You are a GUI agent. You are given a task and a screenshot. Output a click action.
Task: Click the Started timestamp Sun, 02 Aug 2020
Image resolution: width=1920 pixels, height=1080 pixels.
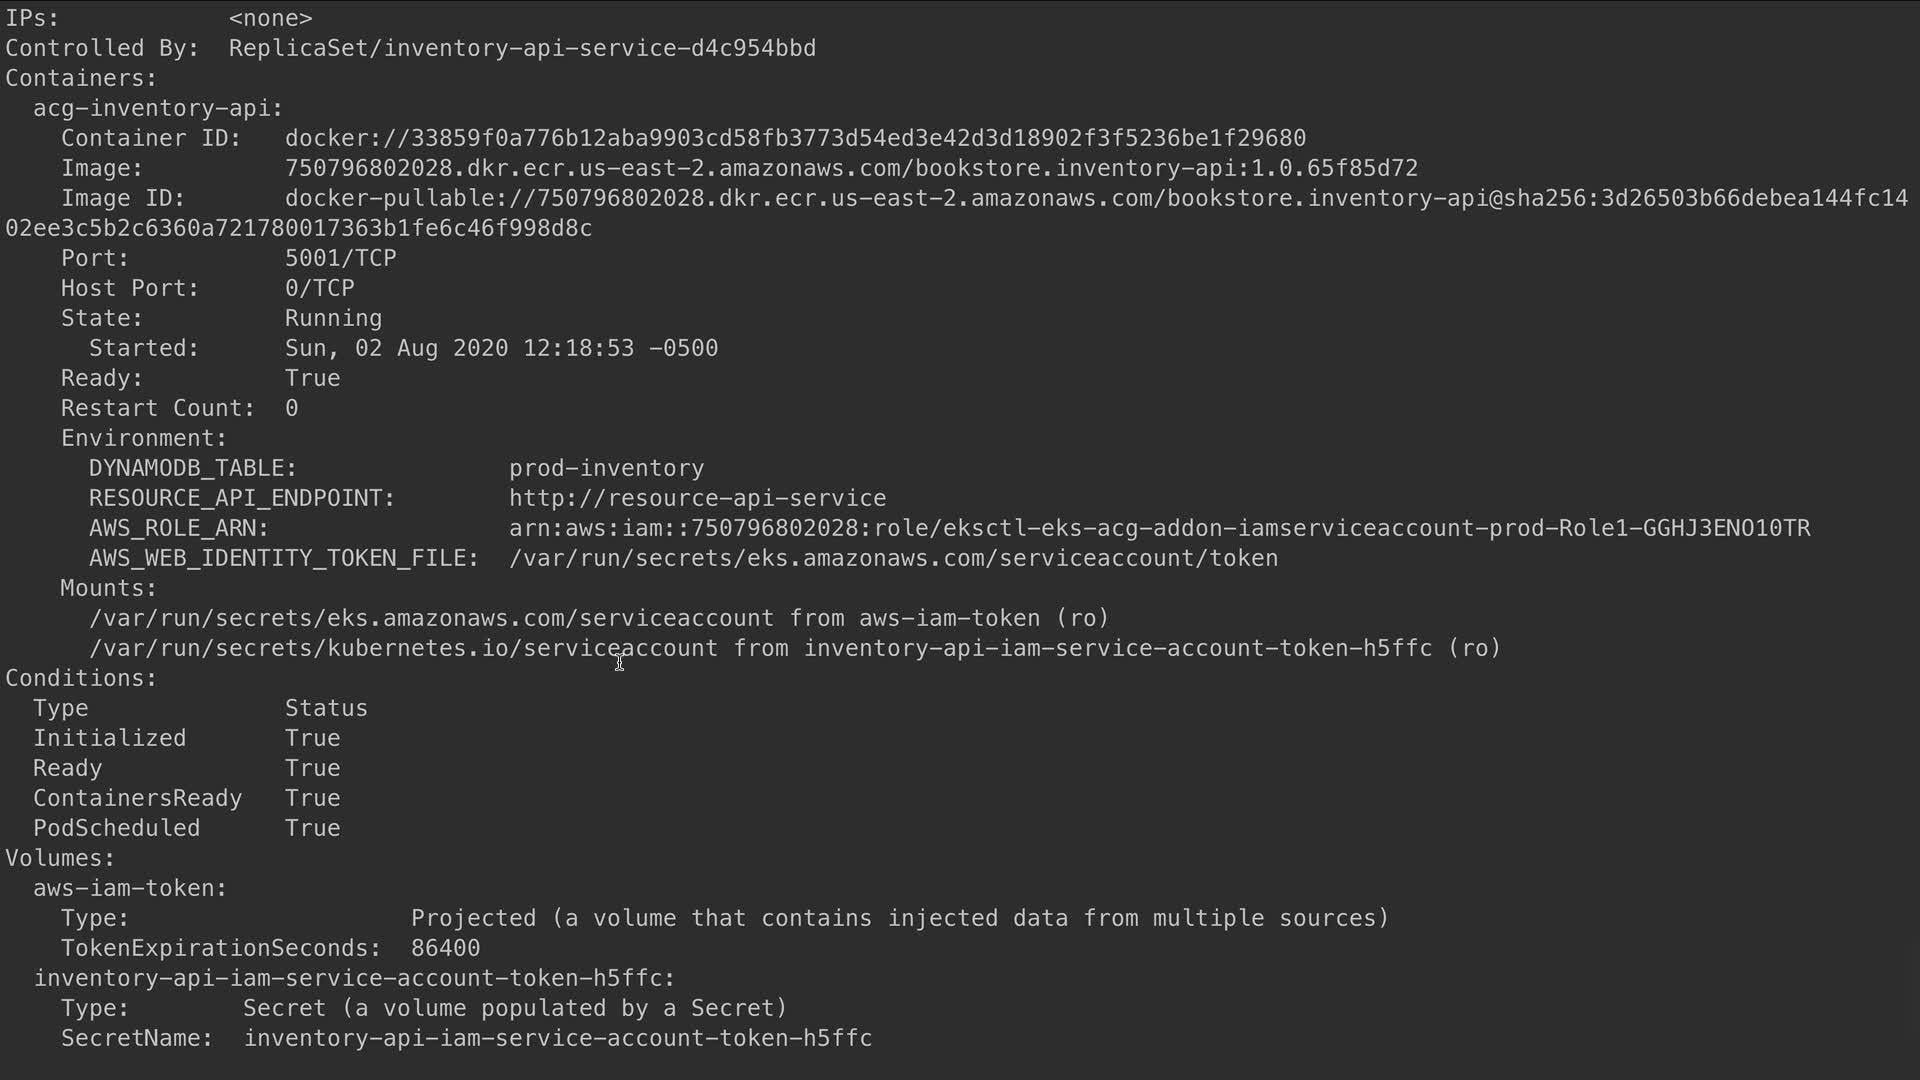pos(501,348)
